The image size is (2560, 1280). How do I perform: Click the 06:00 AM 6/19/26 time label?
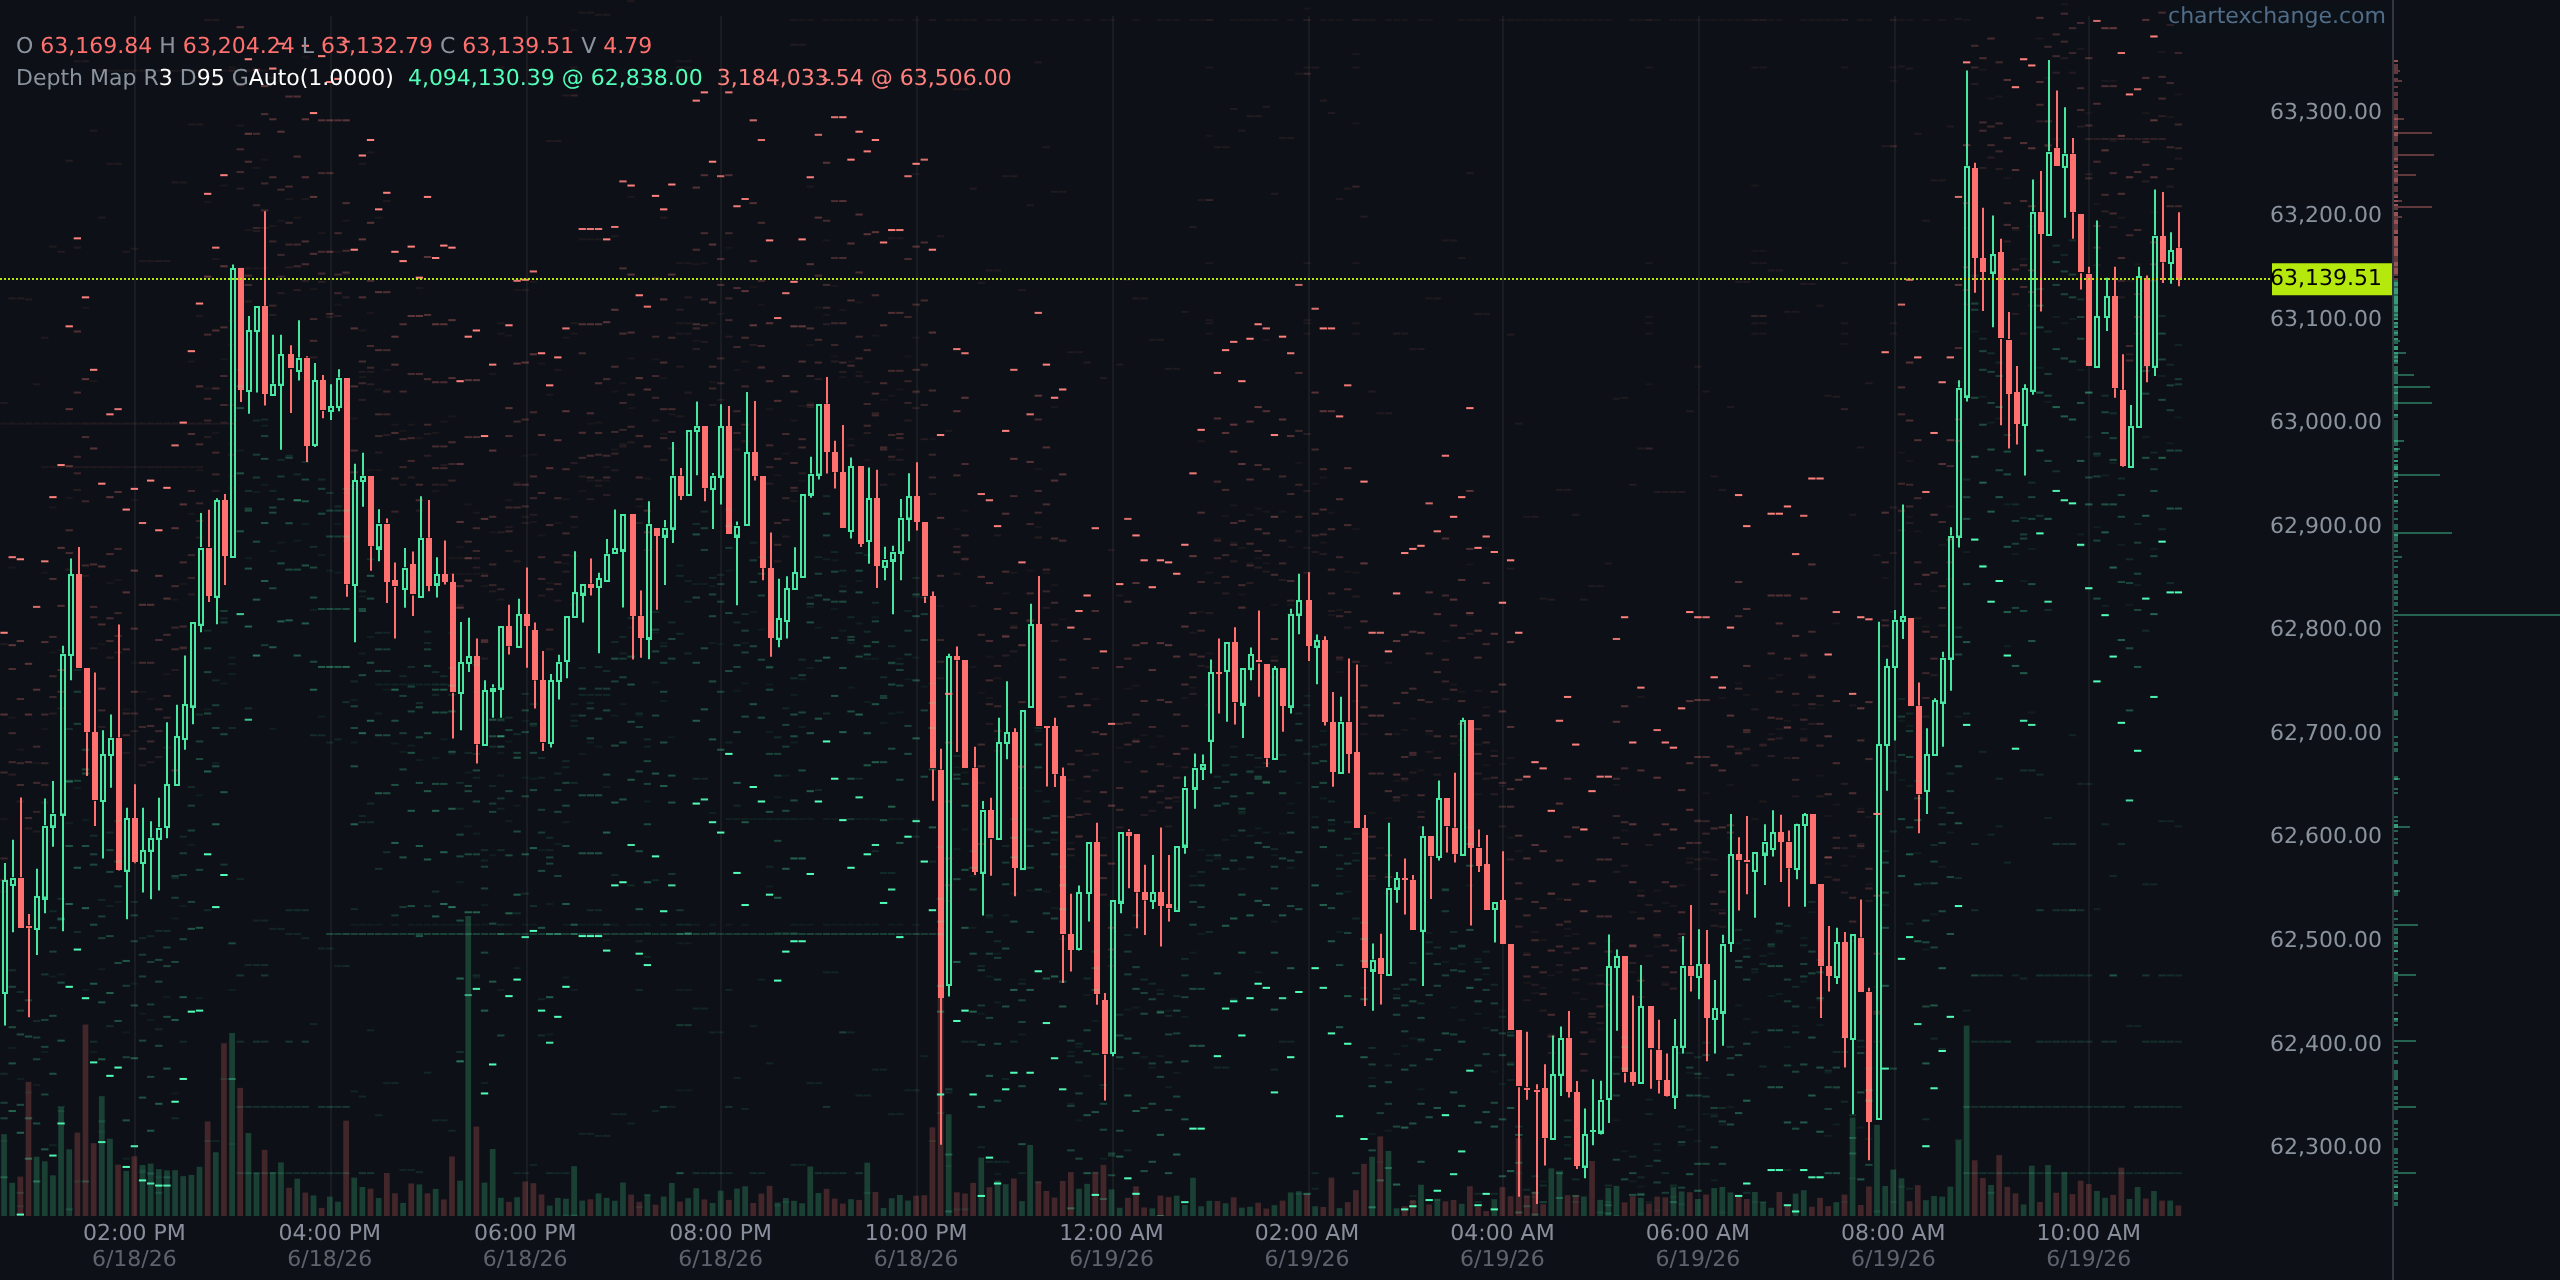[1698, 1245]
